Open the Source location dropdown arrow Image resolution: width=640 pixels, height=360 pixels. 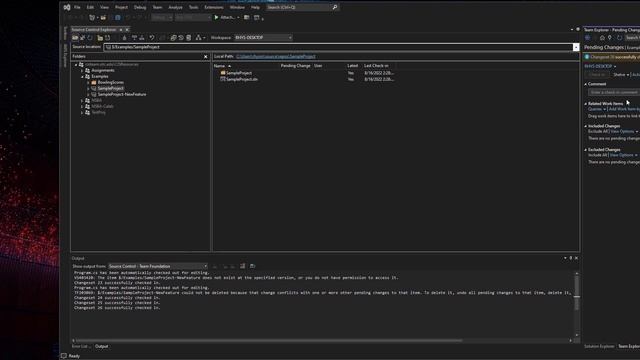tap(576, 47)
